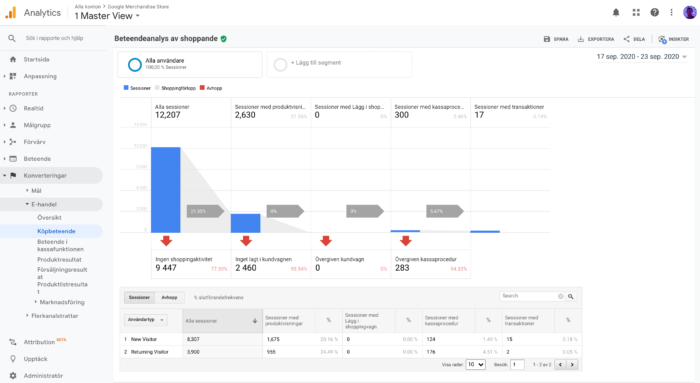Click the Dela share button
Viewport: 700px width, 383px height.
(x=634, y=39)
